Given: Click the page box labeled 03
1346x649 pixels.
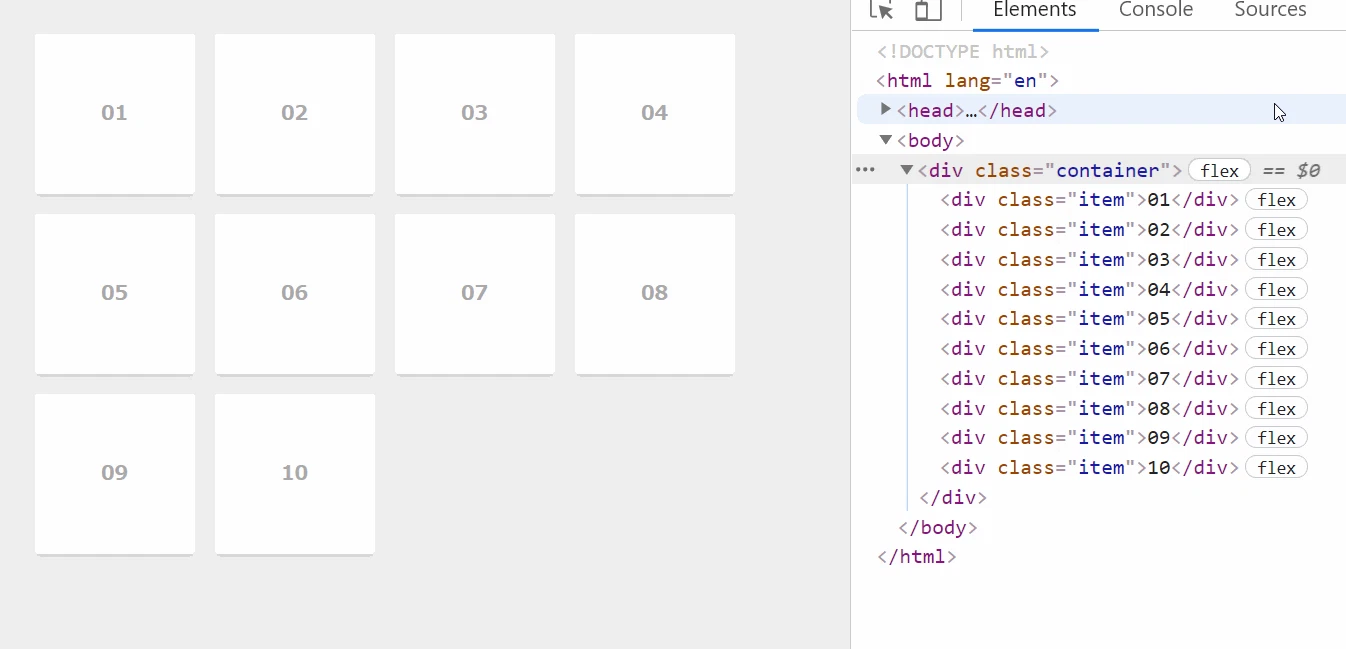Looking at the screenshot, I should tap(475, 114).
